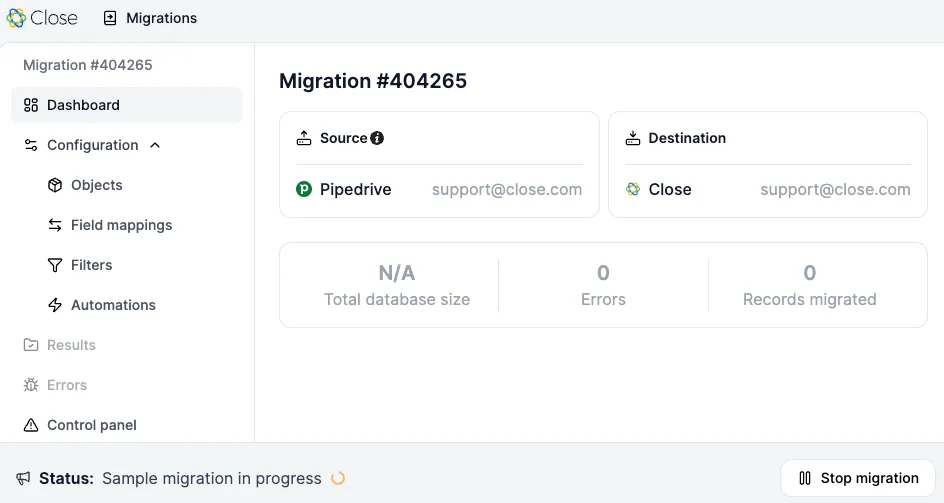Click the Destination download tray icon
Screen dimensions: 944x503
point(633,138)
